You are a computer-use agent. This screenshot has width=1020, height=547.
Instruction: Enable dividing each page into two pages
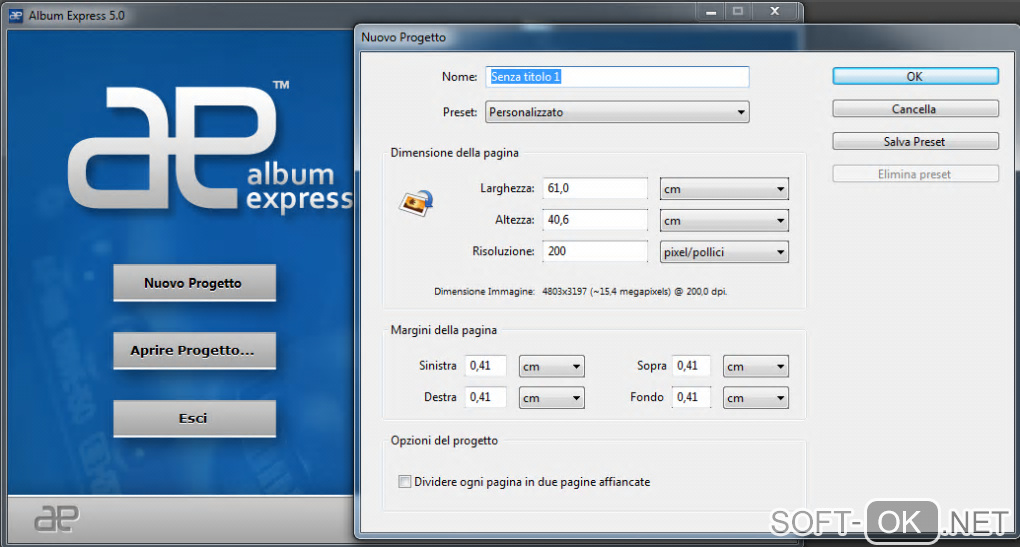pos(405,482)
